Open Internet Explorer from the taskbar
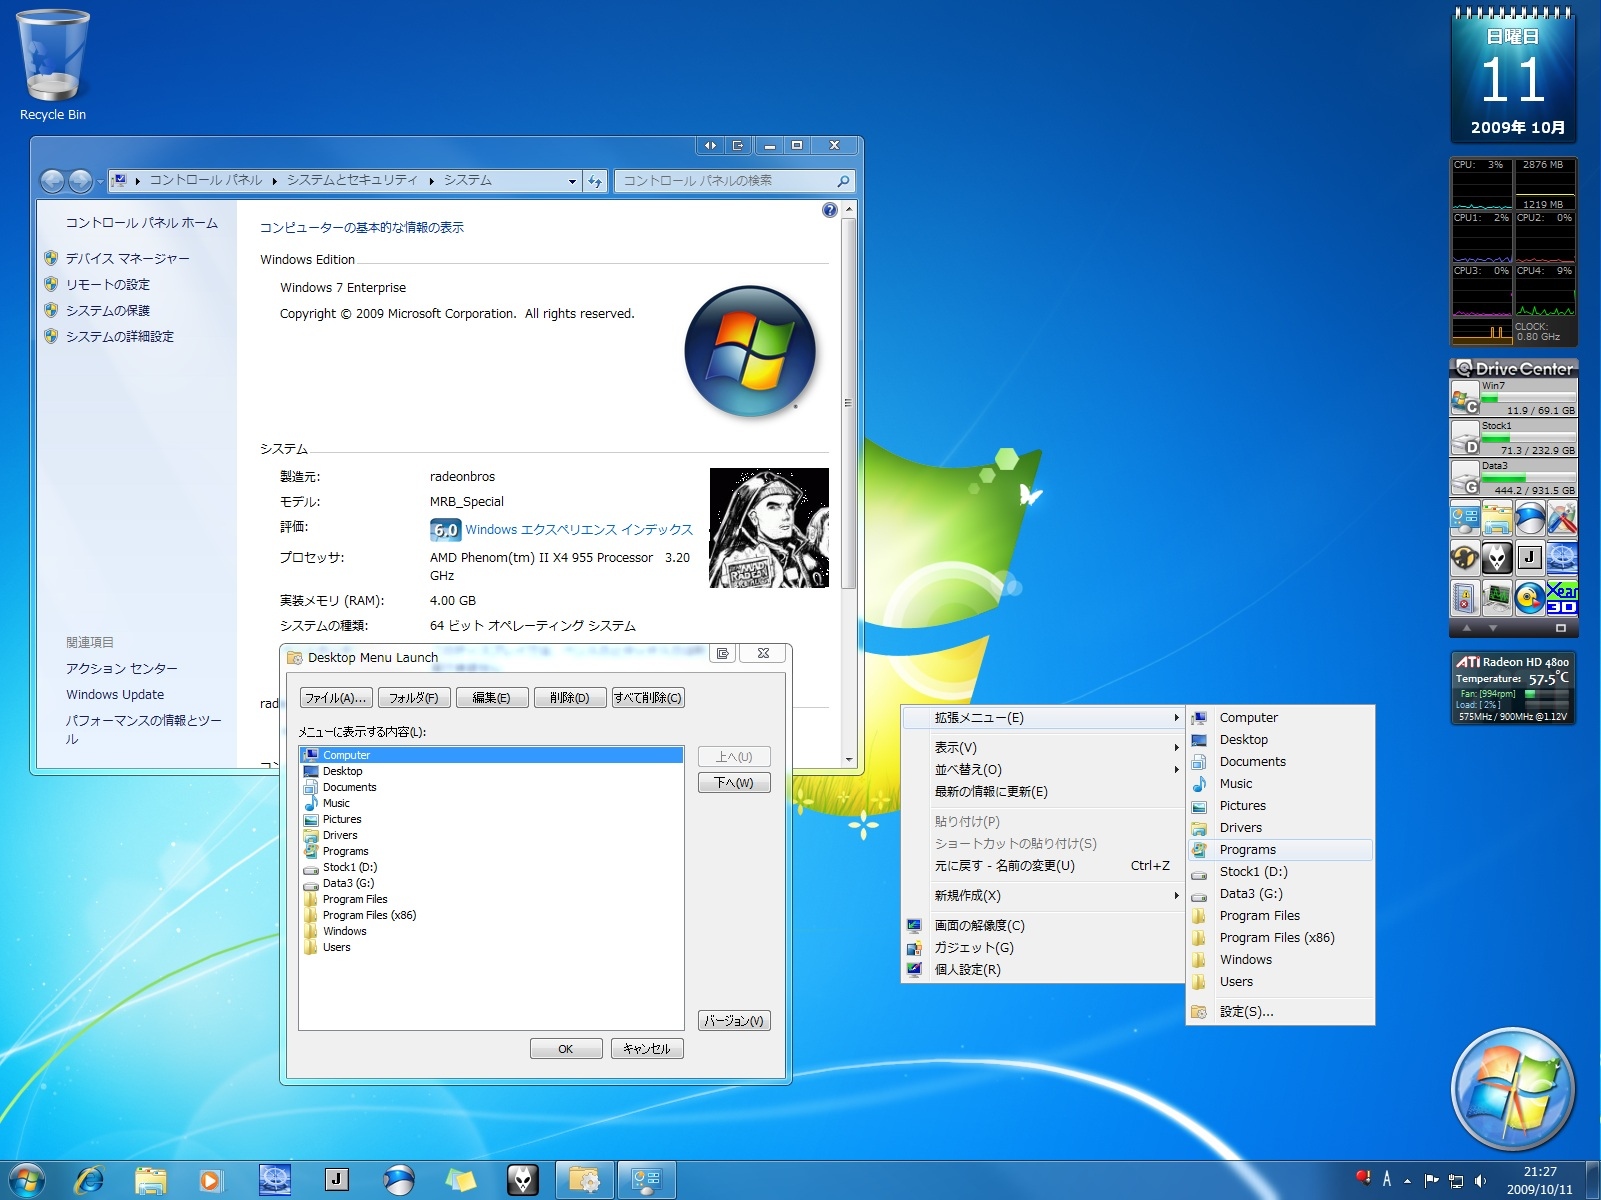Image resolution: width=1601 pixels, height=1200 pixels. [90, 1180]
